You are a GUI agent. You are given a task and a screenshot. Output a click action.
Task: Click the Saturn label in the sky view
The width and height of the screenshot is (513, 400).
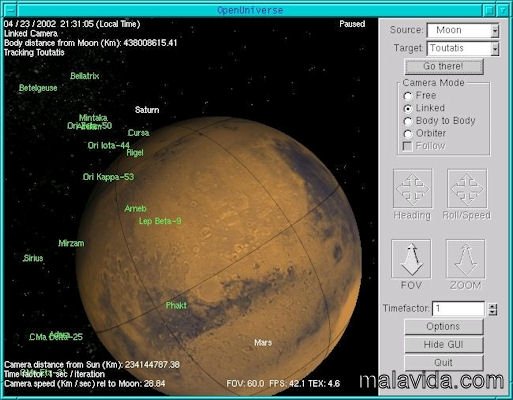click(x=147, y=110)
